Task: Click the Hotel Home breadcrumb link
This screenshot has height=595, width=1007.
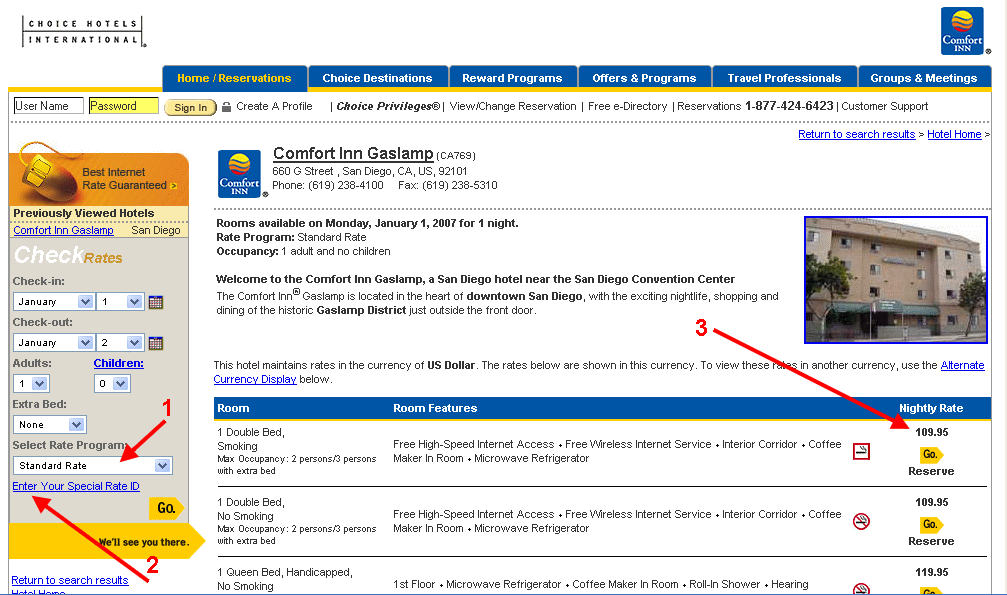Action: 954,134
